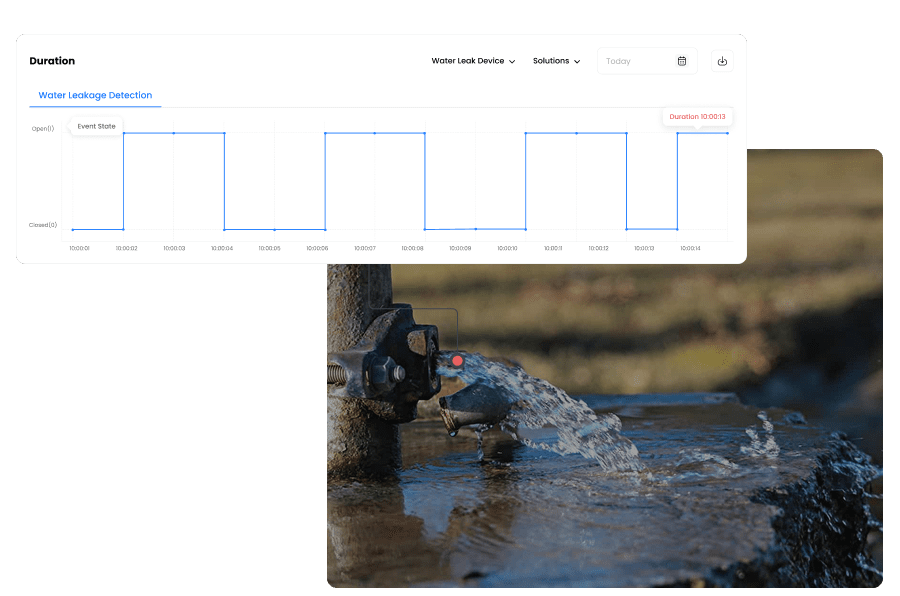This screenshot has height=596, width=900.
Task: Open the Solutions dropdown
Action: pos(556,61)
